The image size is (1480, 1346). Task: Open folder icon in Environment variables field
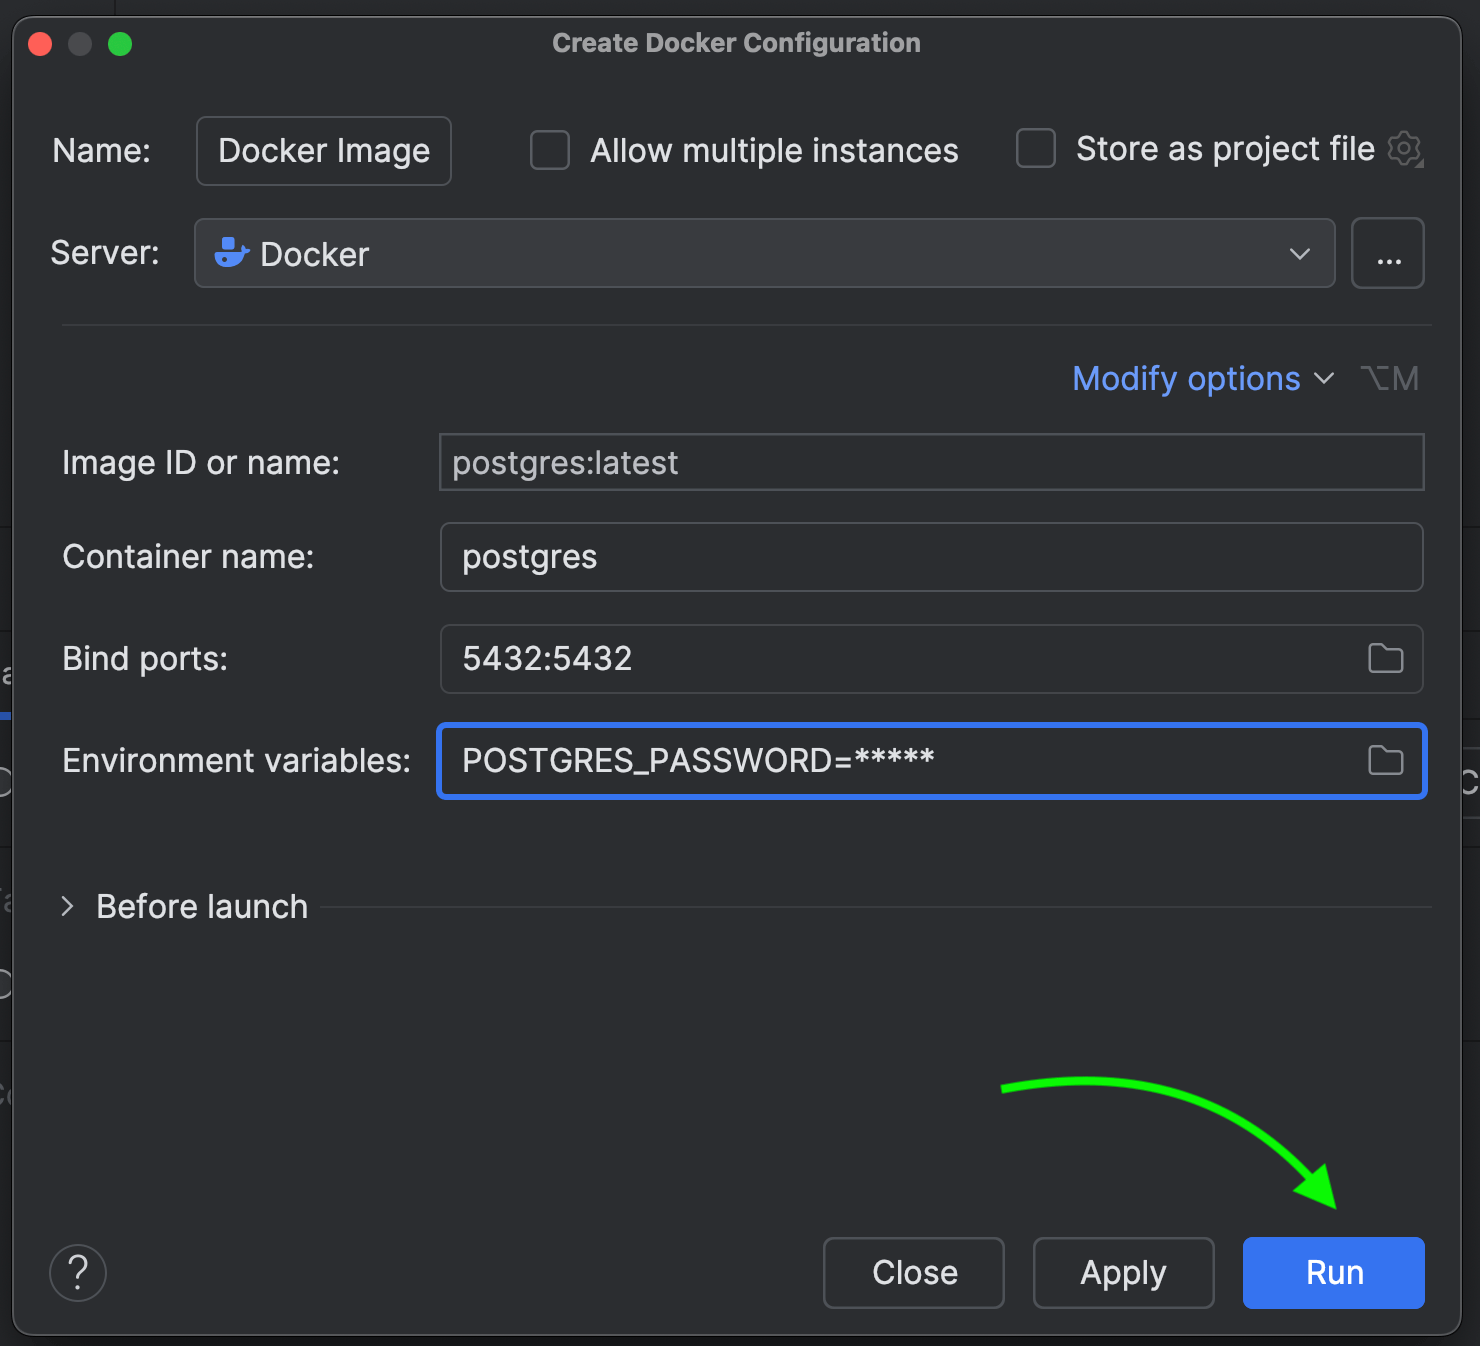coord(1385,761)
